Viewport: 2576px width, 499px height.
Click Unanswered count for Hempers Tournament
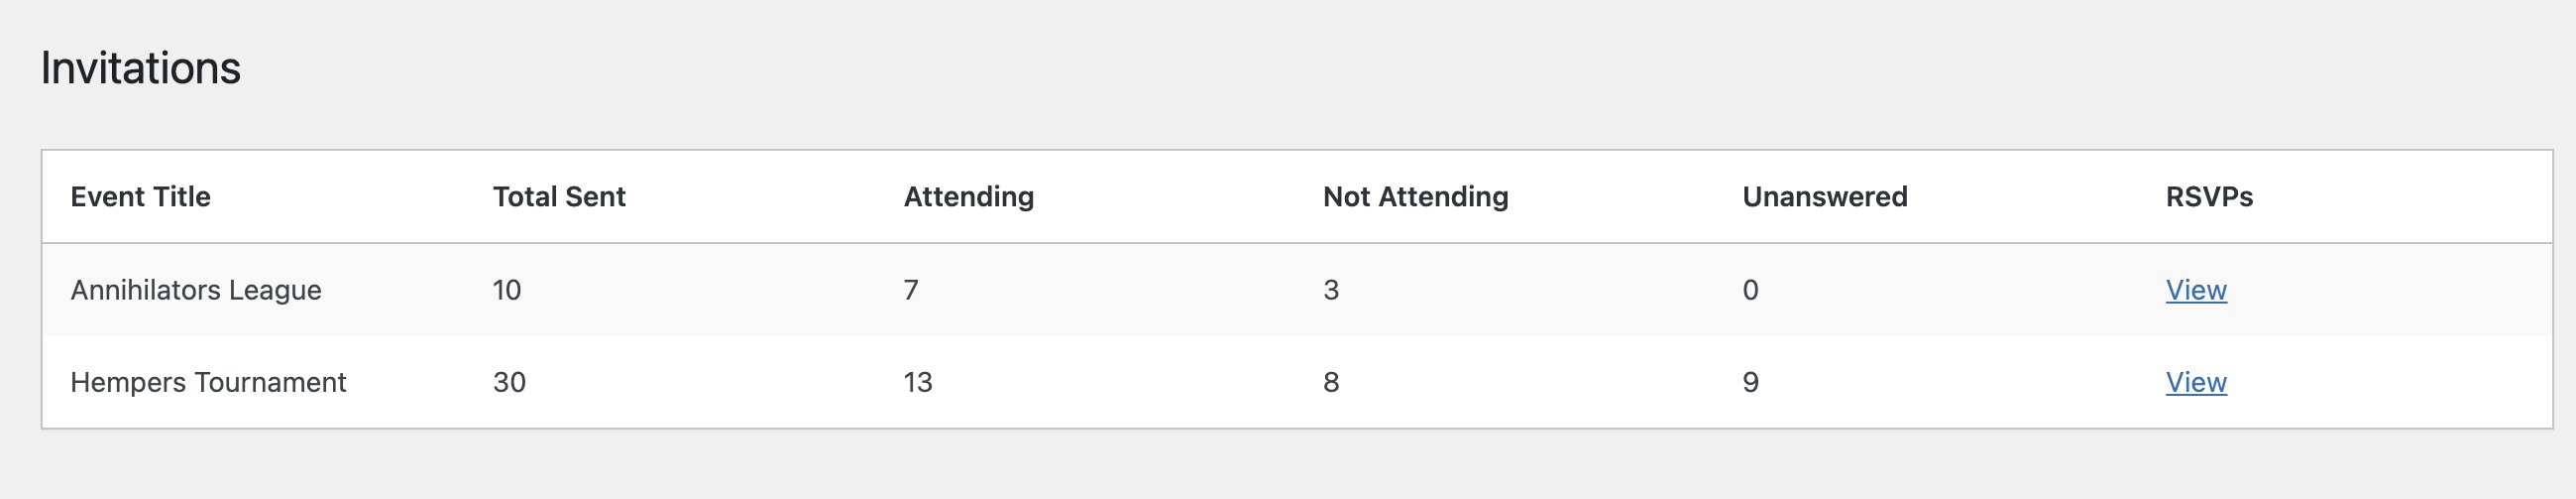(1749, 382)
